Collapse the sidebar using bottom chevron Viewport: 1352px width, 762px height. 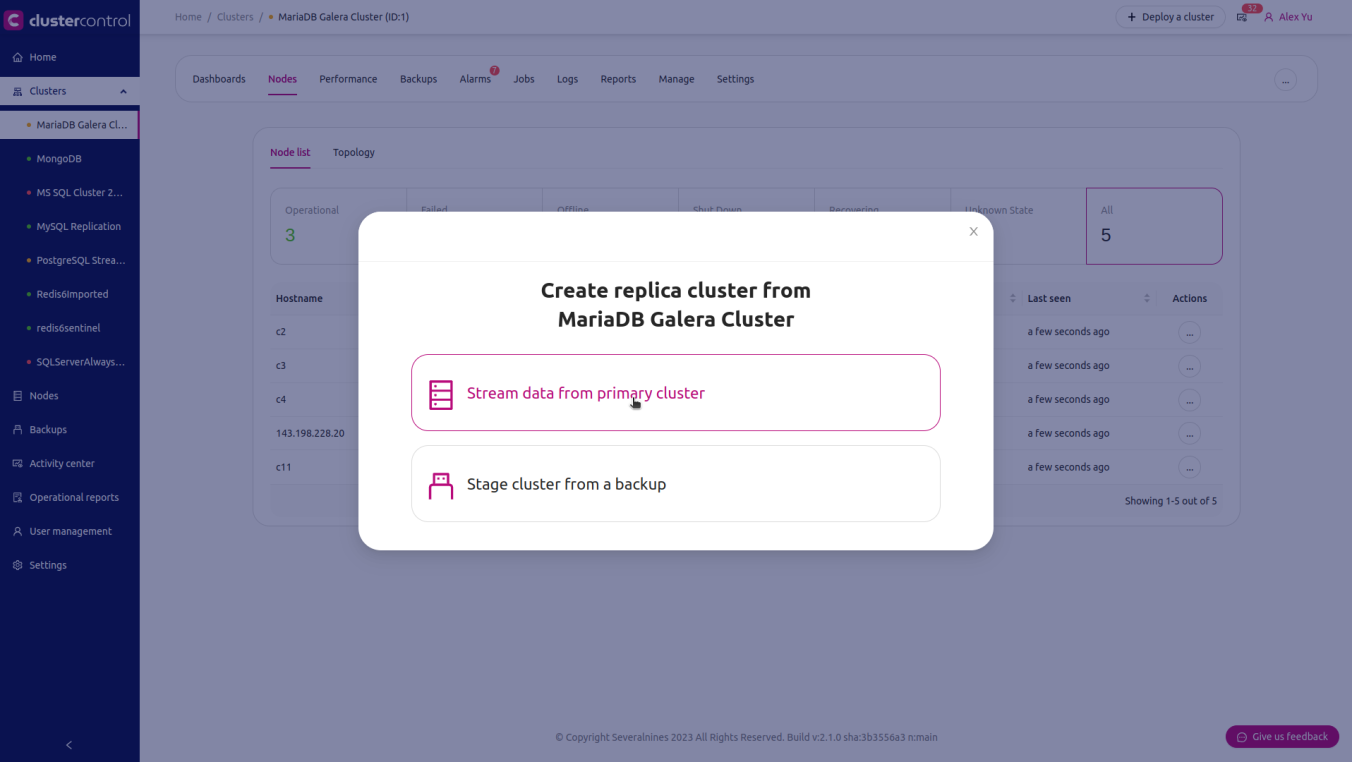tap(69, 745)
